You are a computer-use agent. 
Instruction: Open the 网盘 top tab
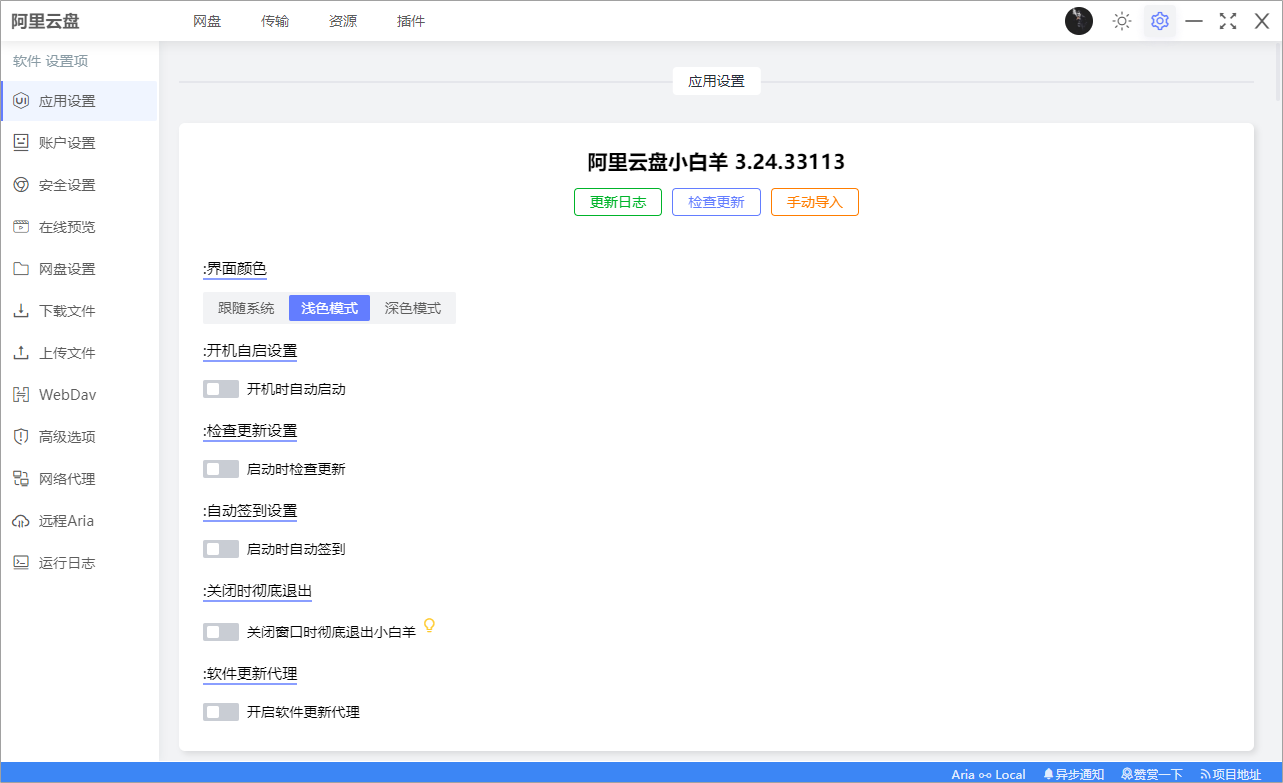(x=207, y=21)
